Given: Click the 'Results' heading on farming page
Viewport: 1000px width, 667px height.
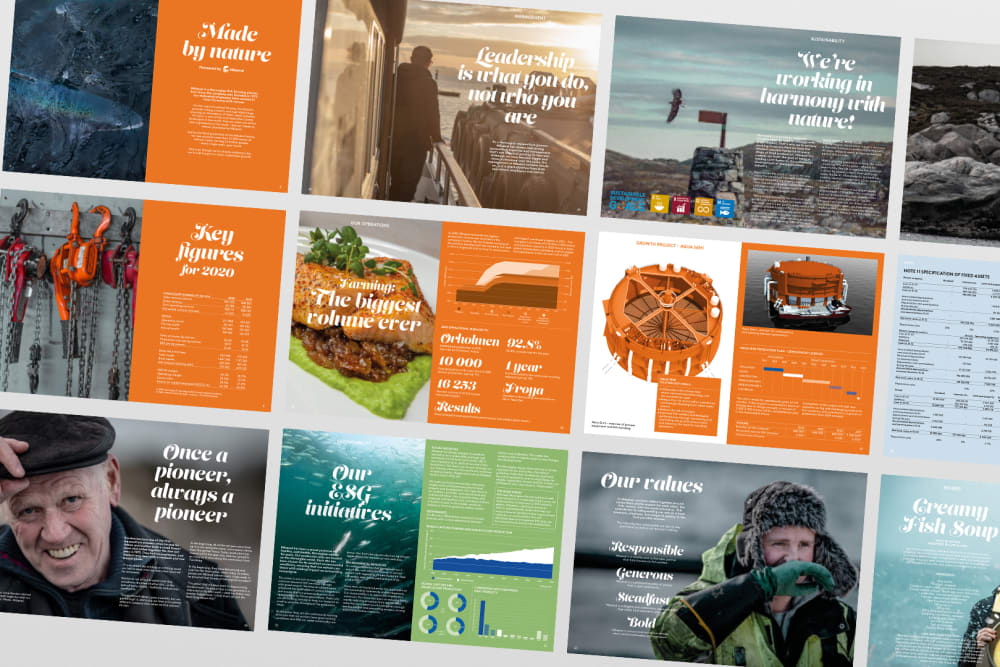Looking at the screenshot, I should (x=458, y=407).
